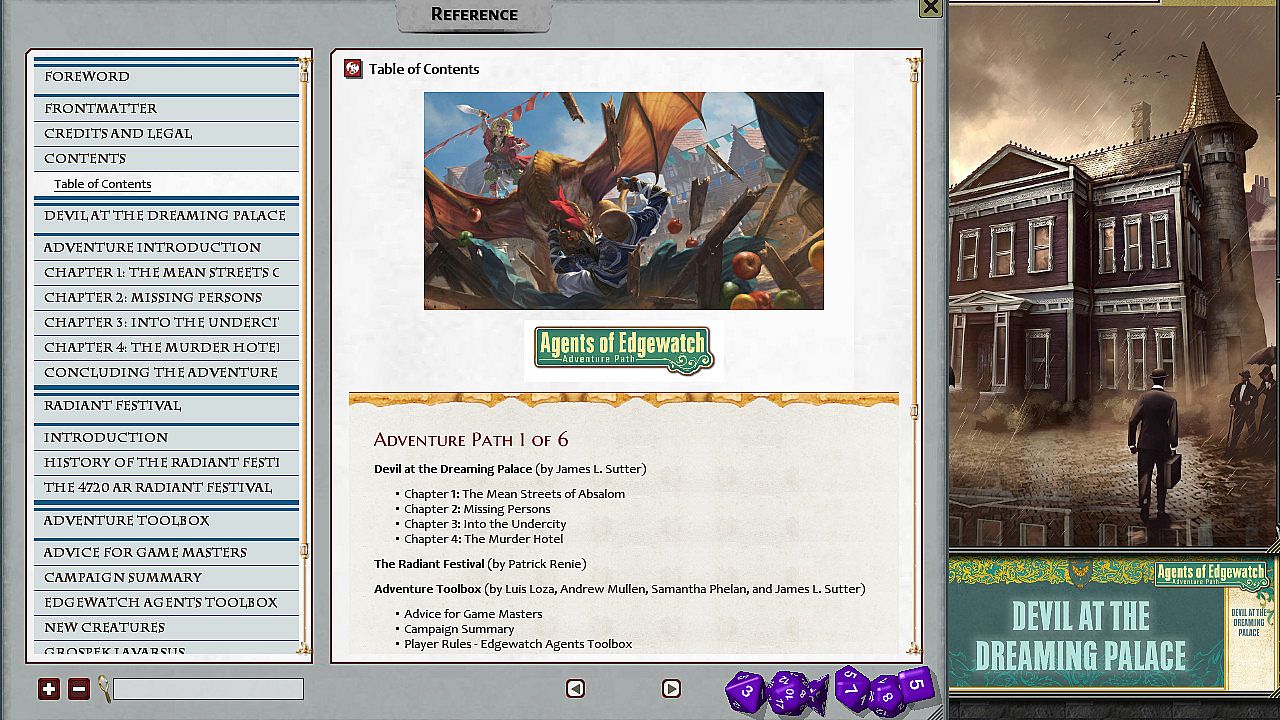The width and height of the screenshot is (1280, 720).
Task: Click Chapter 2: Missing Persons bullet
Action: click(x=477, y=509)
